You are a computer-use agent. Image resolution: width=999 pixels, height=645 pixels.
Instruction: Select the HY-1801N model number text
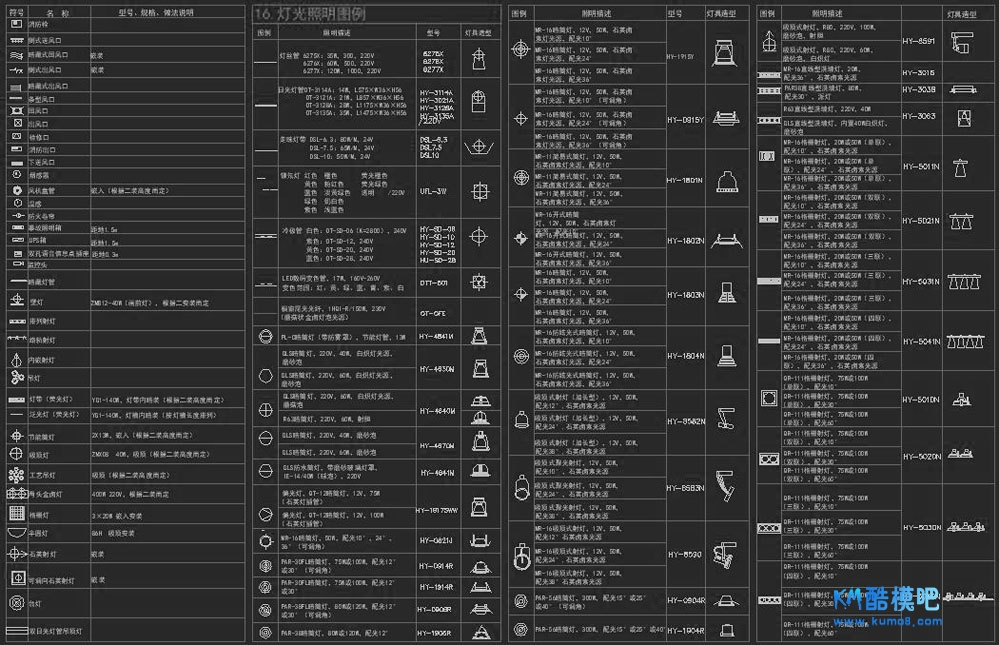(x=685, y=180)
